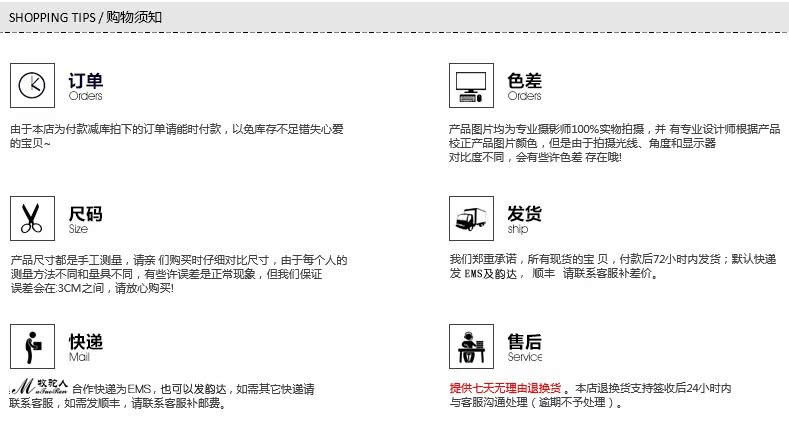The image size is (789, 435).
Task: Click the 售后 Service heading
Action: tap(524, 347)
